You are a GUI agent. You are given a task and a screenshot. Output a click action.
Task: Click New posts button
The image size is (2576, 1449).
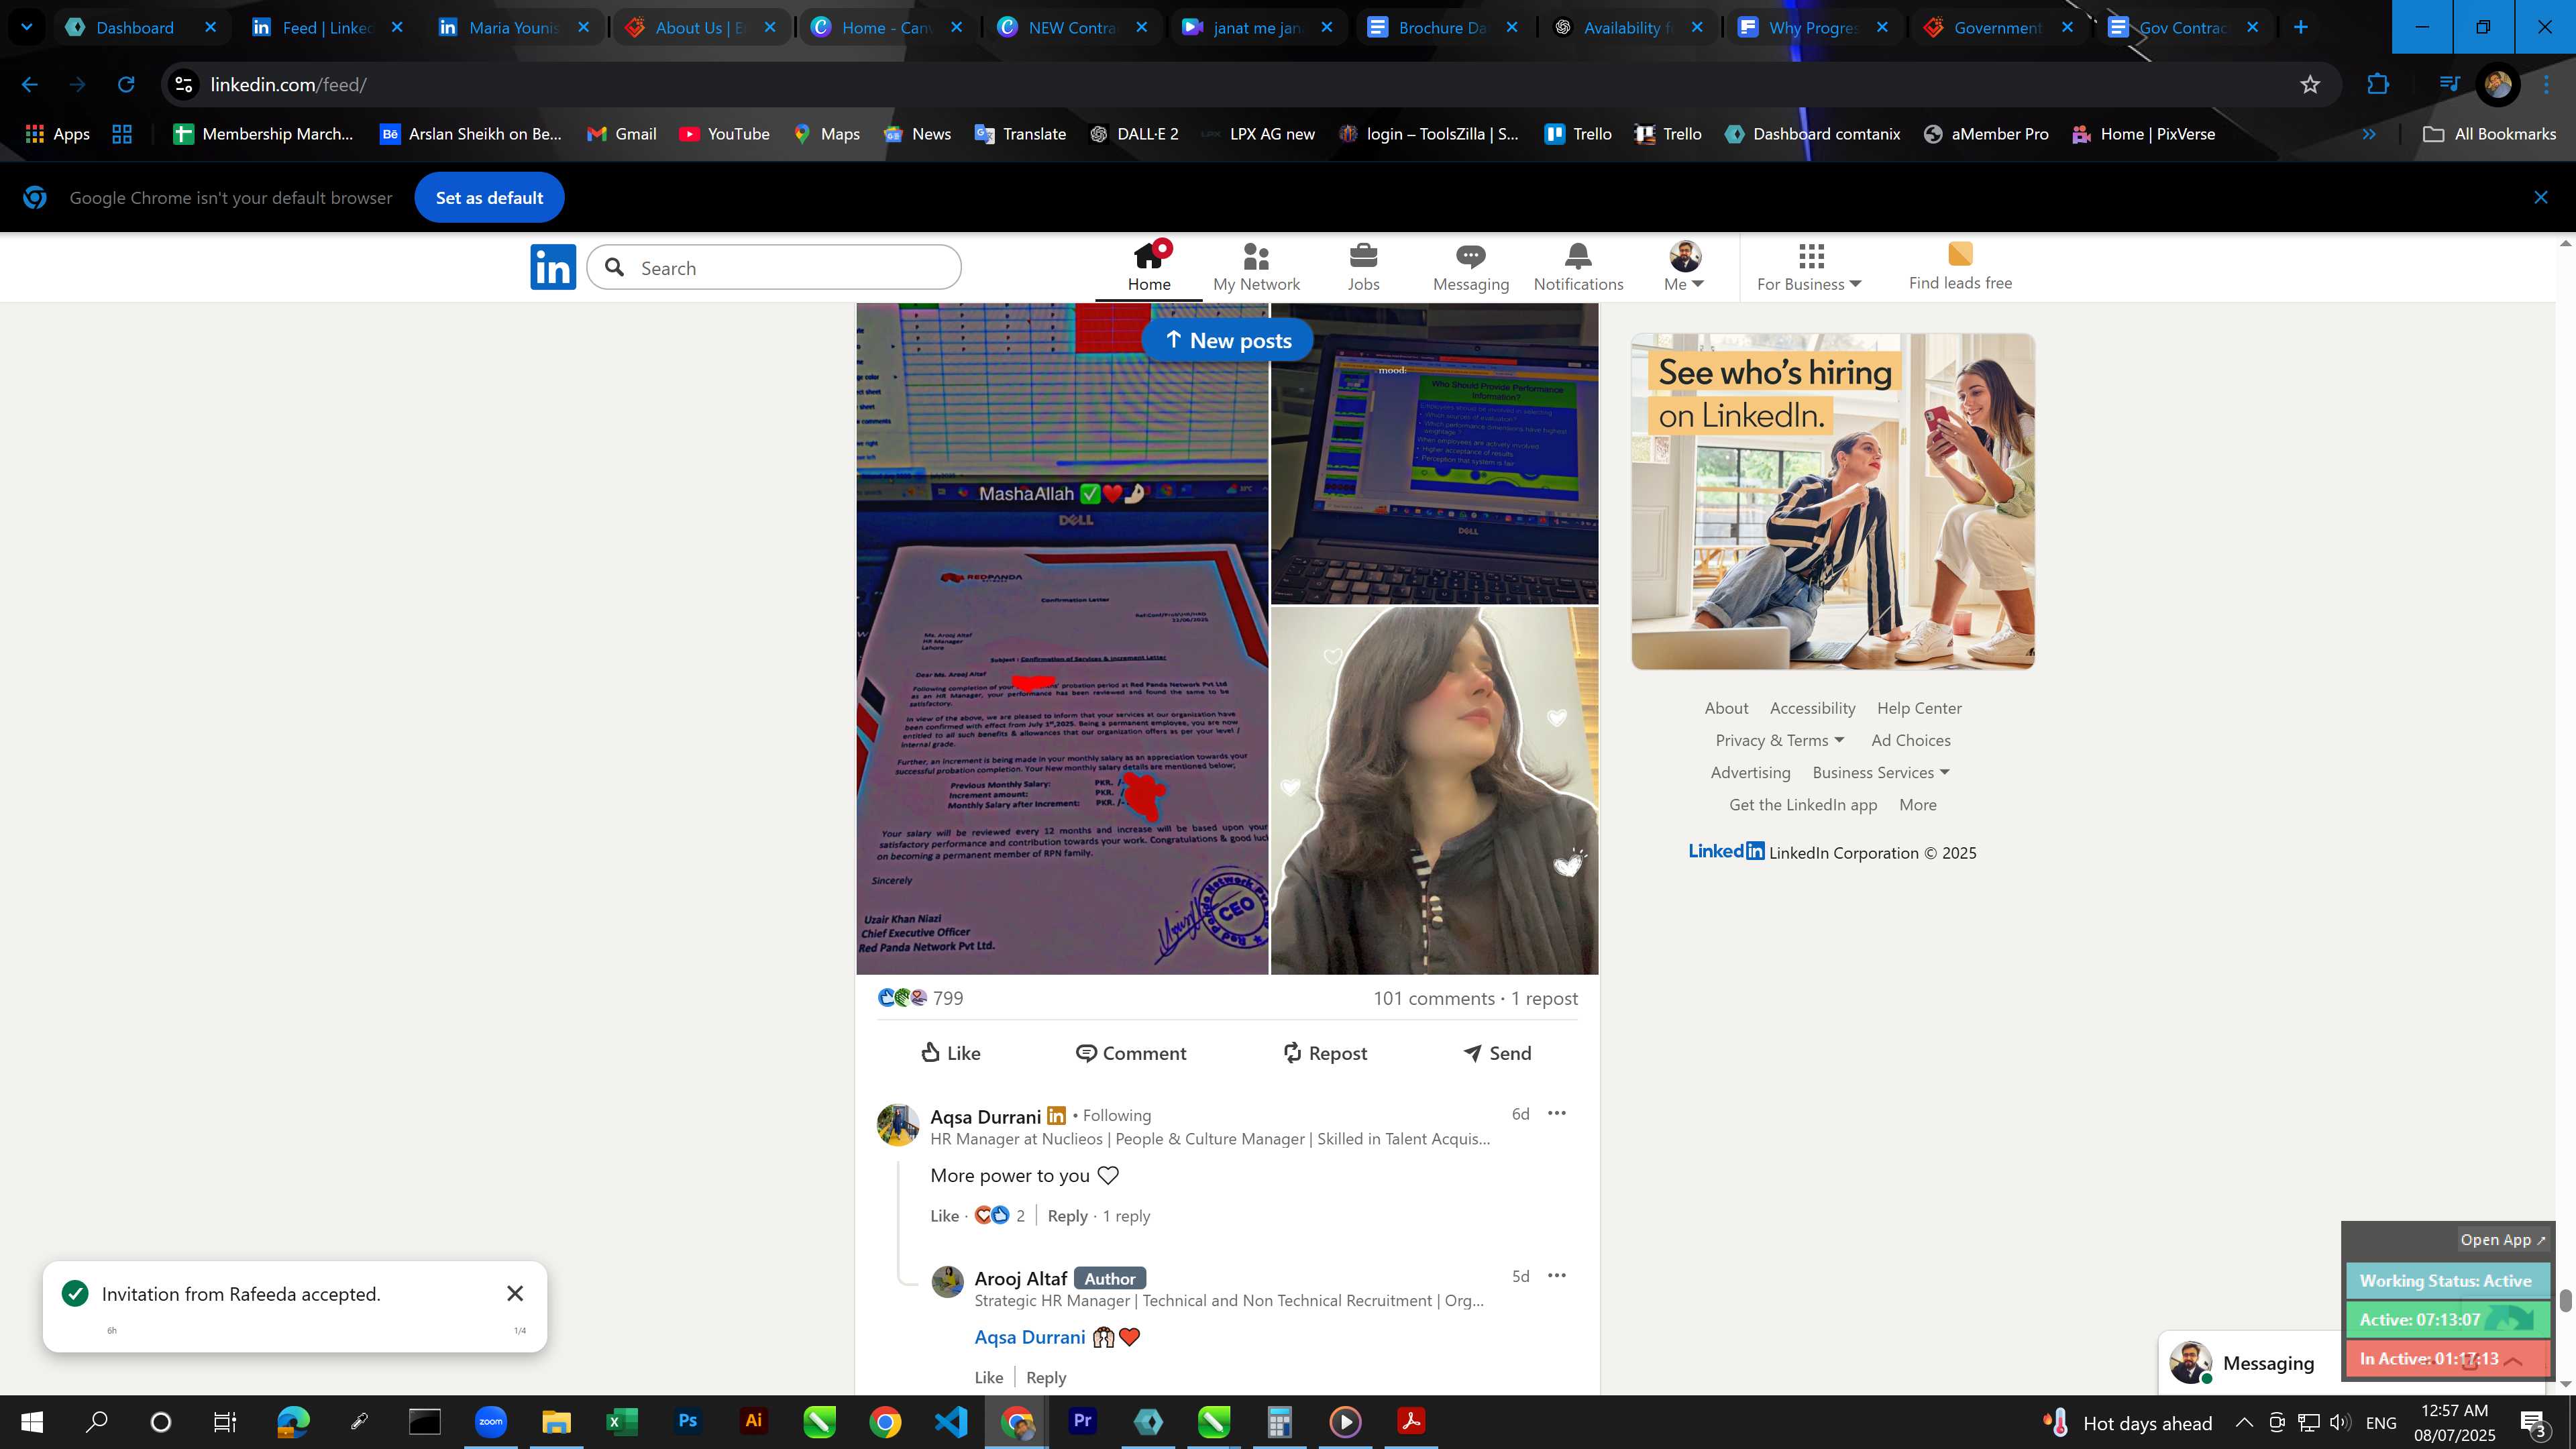(1227, 340)
